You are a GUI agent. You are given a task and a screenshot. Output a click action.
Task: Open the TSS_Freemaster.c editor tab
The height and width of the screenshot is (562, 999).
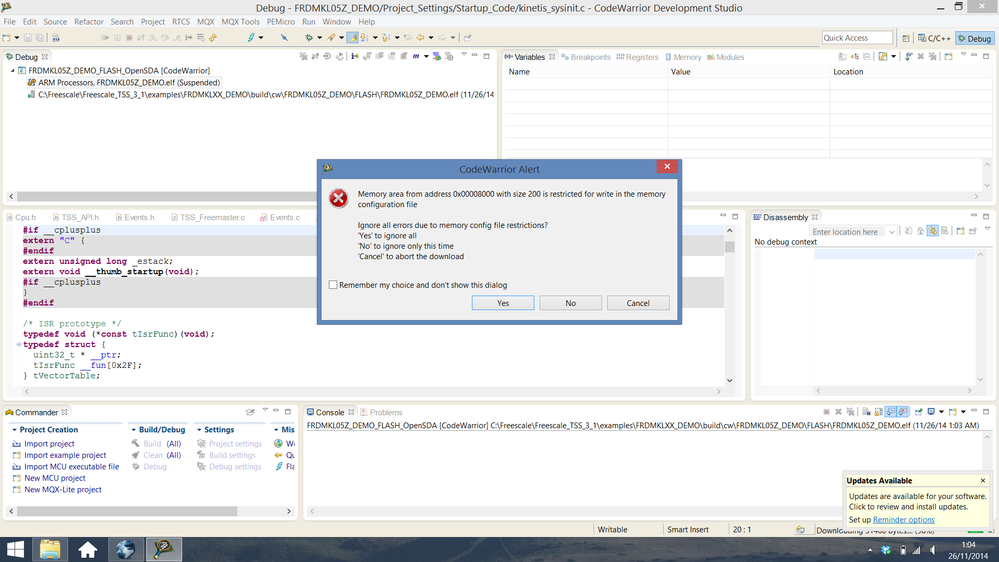point(208,217)
